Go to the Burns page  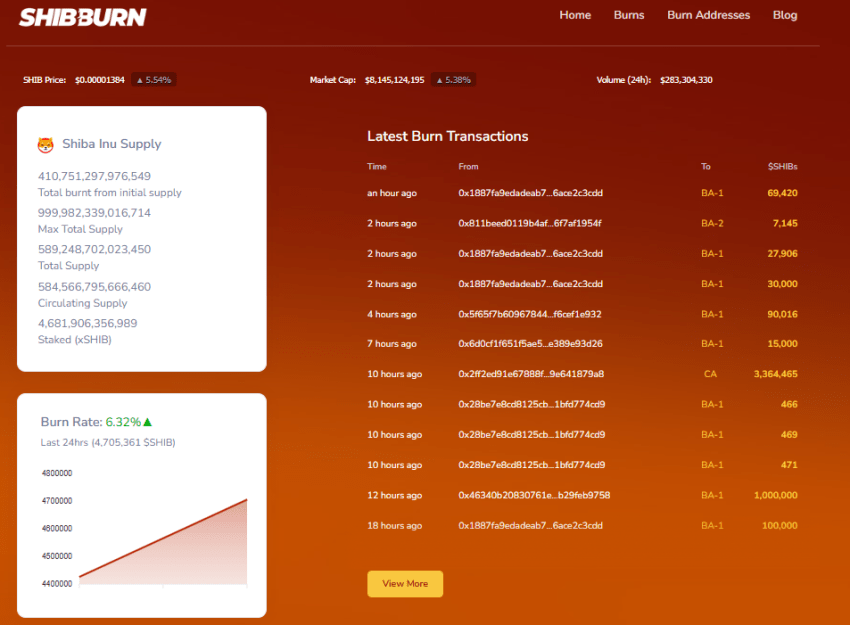629,15
